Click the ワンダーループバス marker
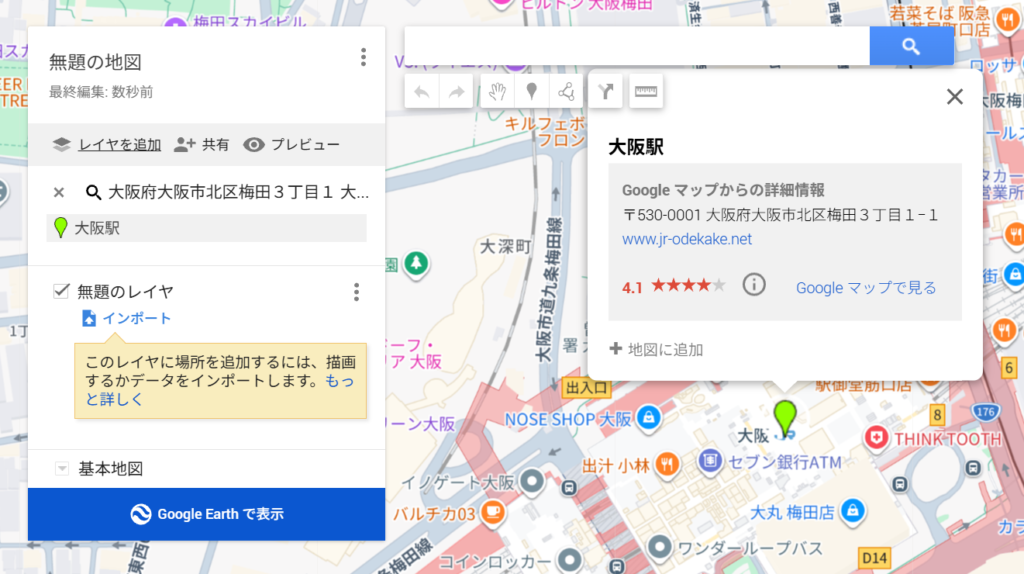Image resolution: width=1024 pixels, height=574 pixels. tap(659, 547)
